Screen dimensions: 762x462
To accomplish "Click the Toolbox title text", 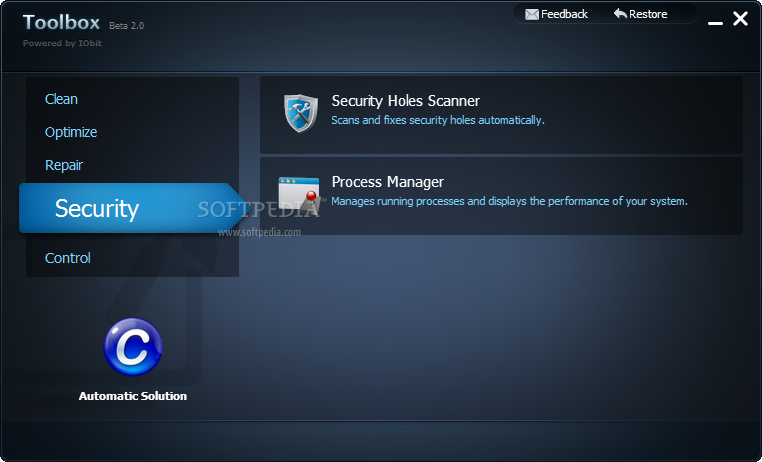I will [61, 22].
